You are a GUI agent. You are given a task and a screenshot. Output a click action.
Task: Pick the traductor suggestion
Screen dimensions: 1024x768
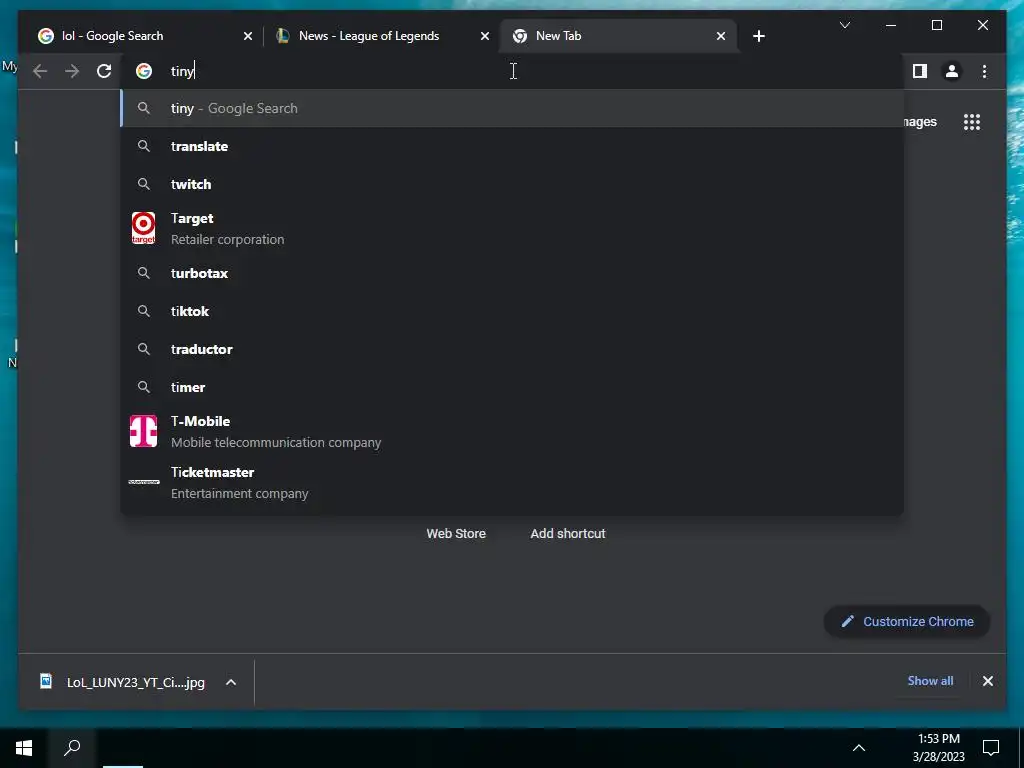point(512,349)
